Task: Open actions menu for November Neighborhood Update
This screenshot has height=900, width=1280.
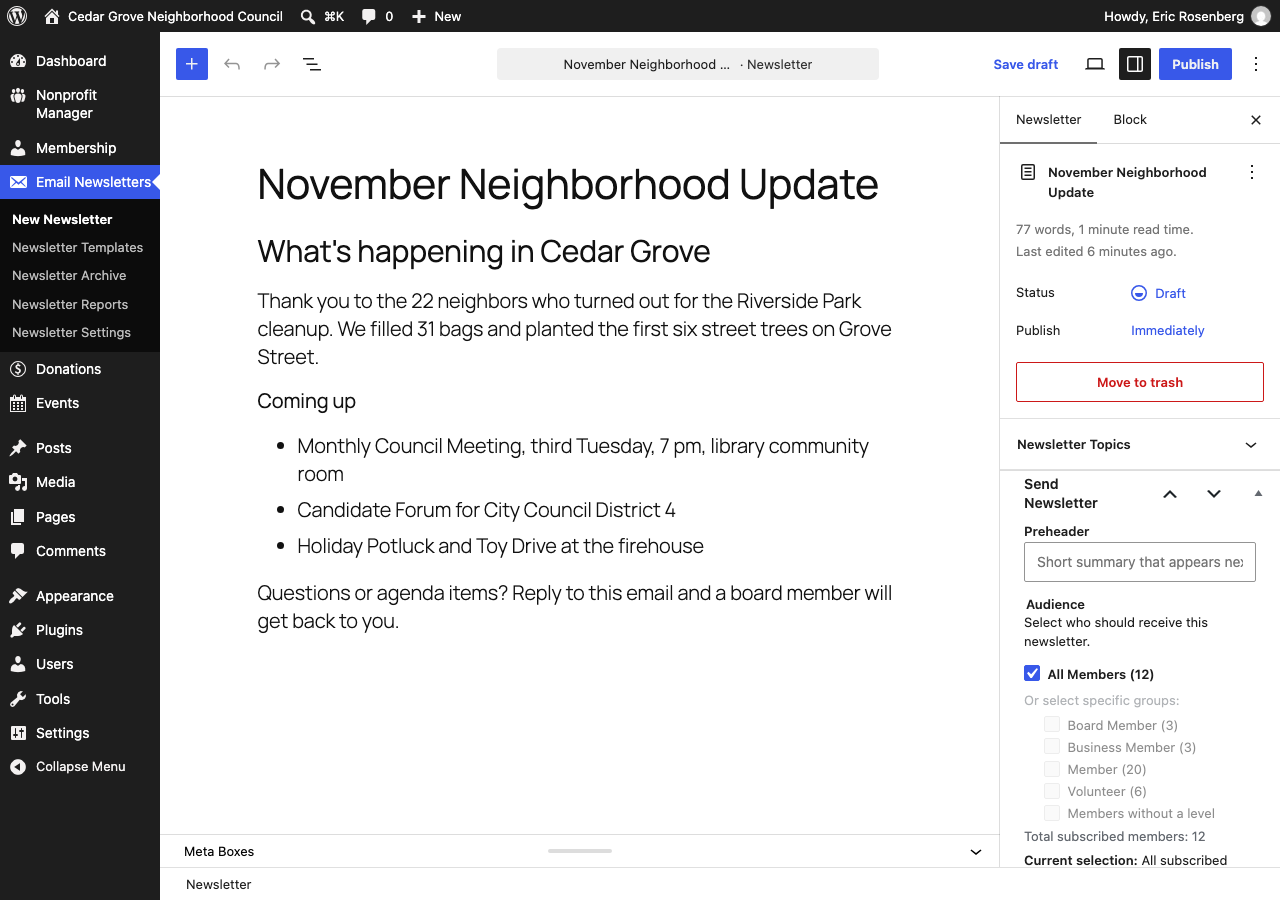Action: [1252, 172]
